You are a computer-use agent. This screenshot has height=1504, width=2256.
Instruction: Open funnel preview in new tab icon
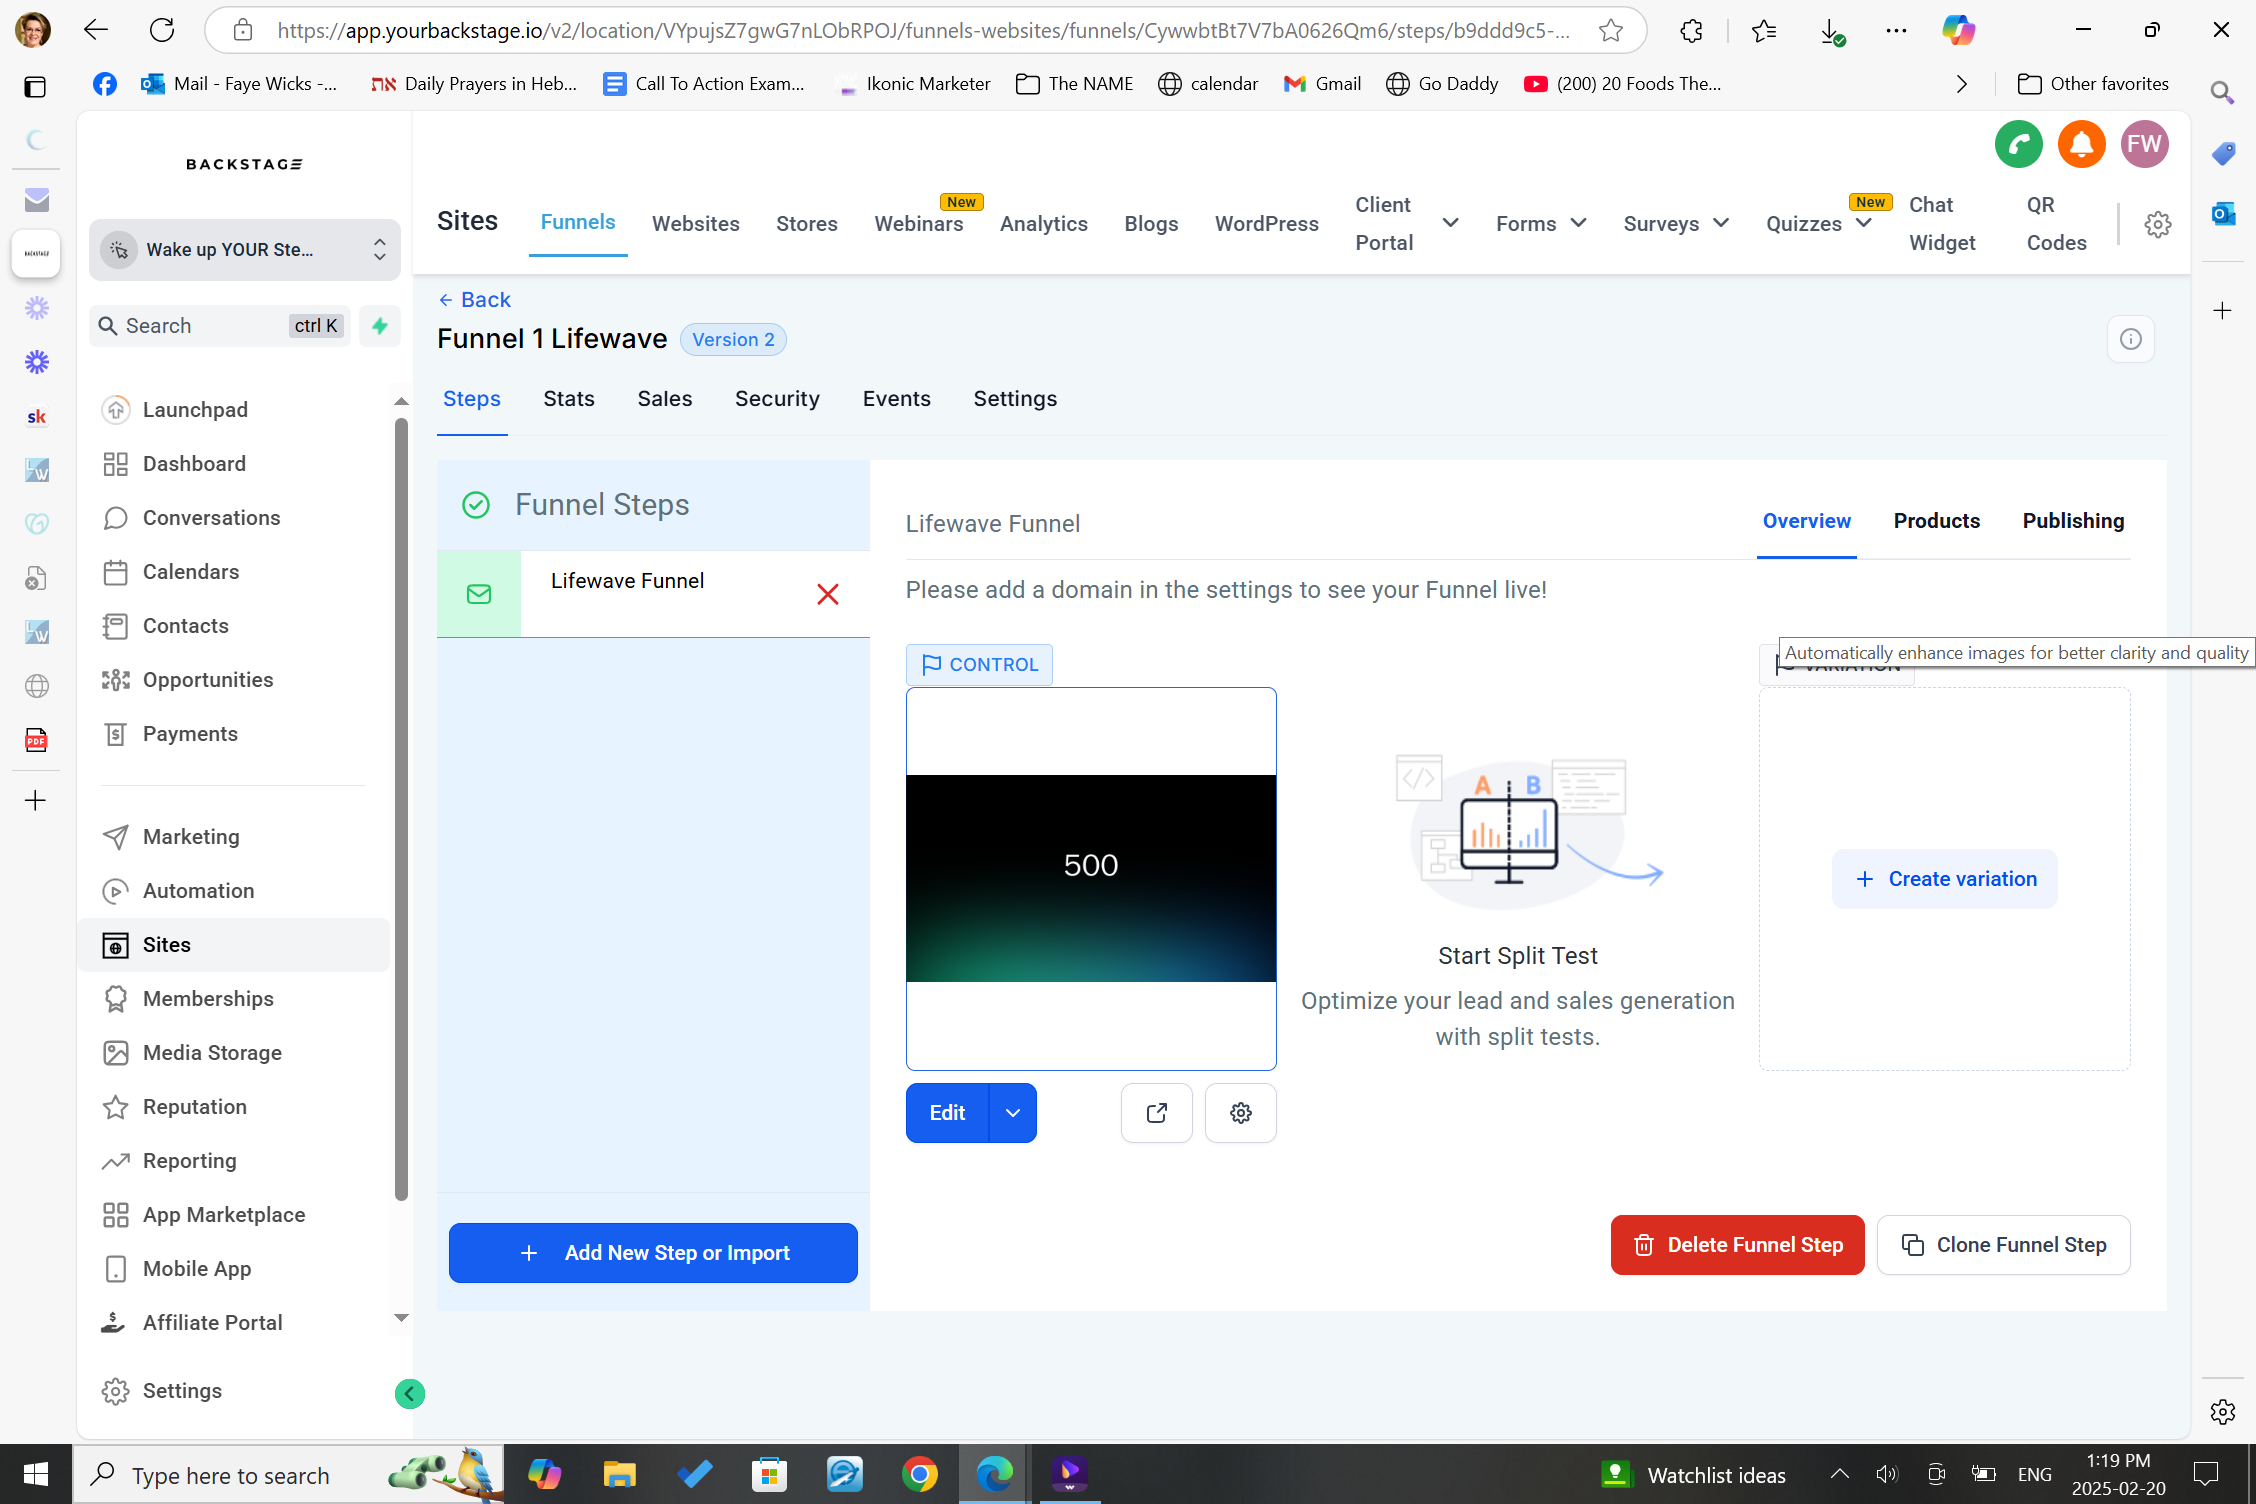[x=1156, y=1113]
